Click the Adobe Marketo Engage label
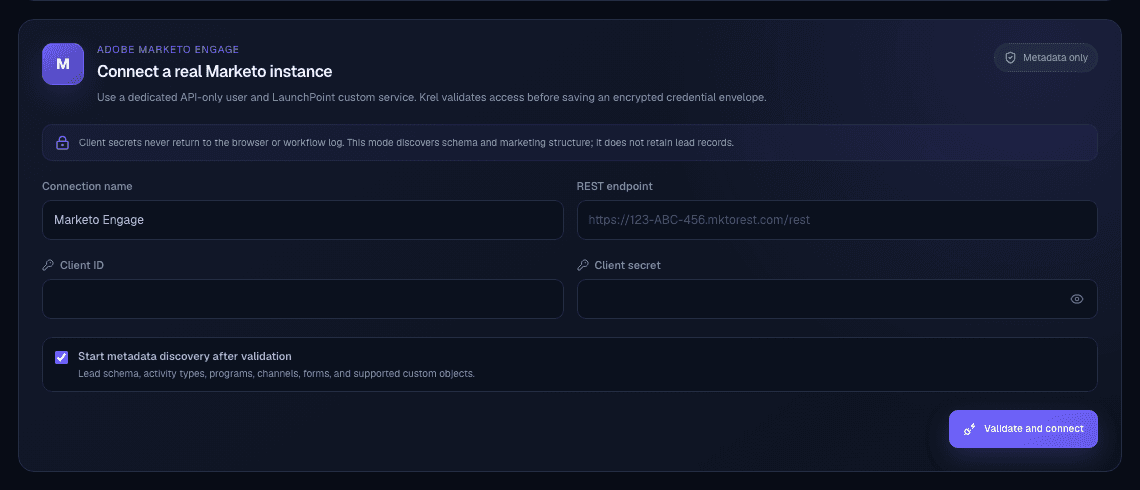The height and width of the screenshot is (490, 1140). click(168, 49)
